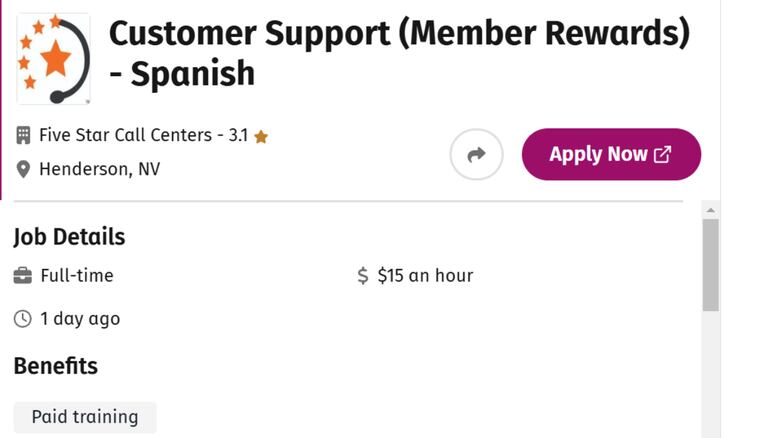Click the Job Details heading
The width and height of the screenshot is (773, 438).
click(x=70, y=237)
